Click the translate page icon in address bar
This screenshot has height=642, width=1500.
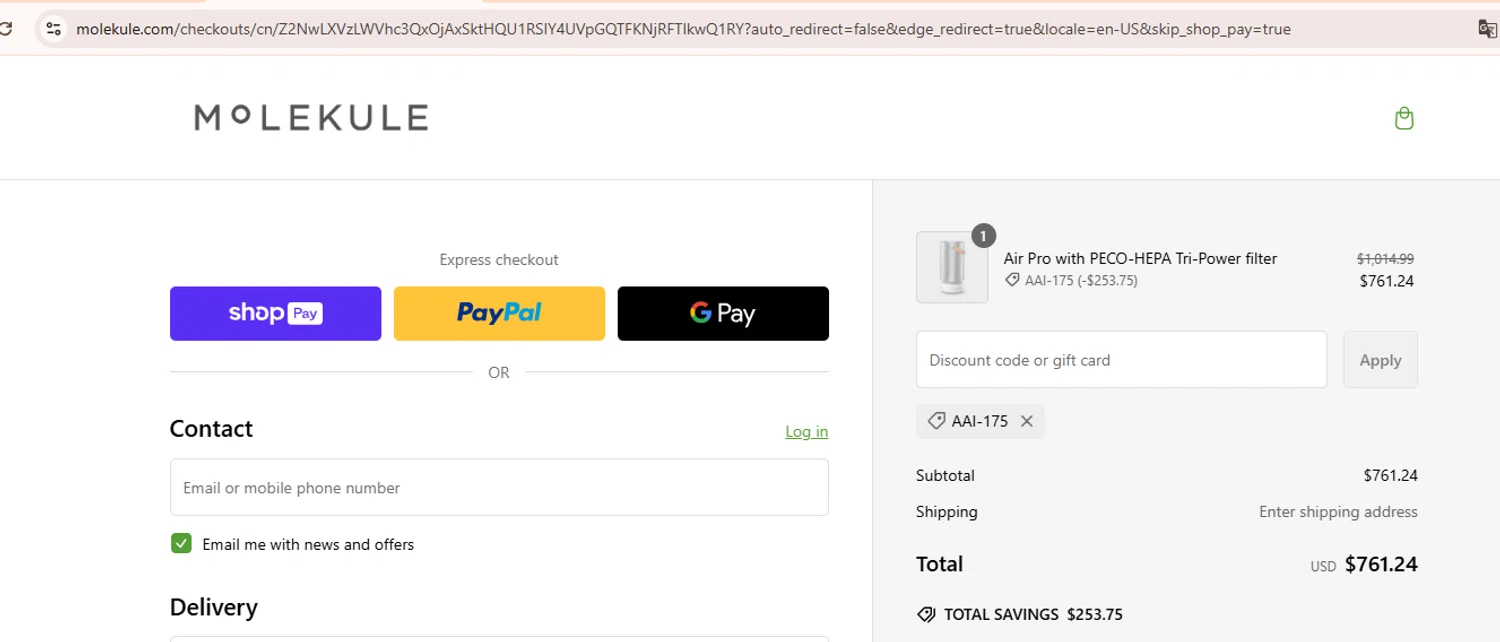[x=1487, y=29]
